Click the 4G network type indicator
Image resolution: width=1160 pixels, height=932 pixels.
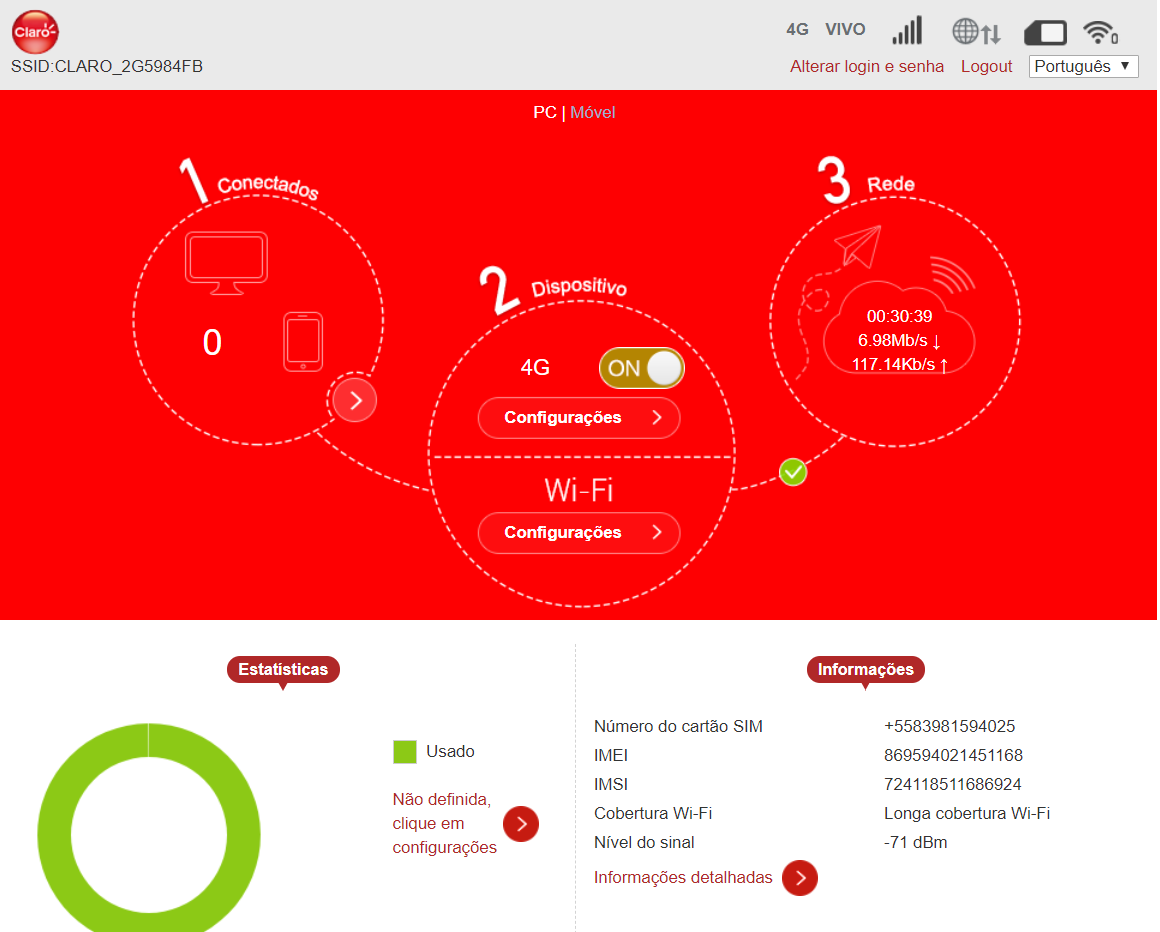coord(797,29)
